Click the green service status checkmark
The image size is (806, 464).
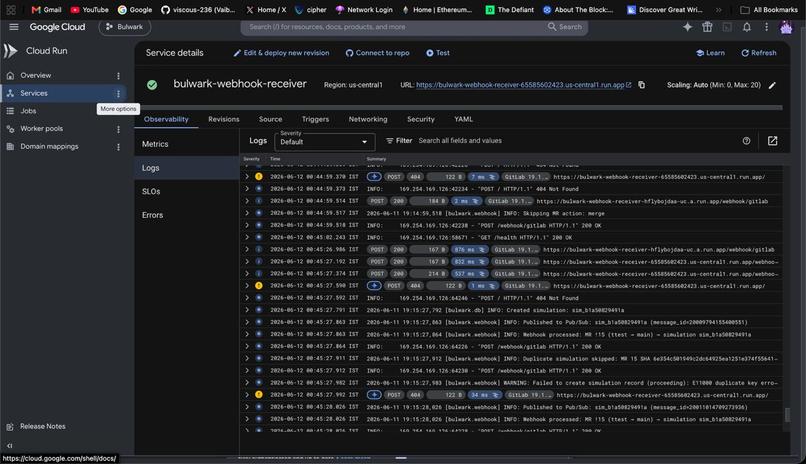[x=152, y=85]
